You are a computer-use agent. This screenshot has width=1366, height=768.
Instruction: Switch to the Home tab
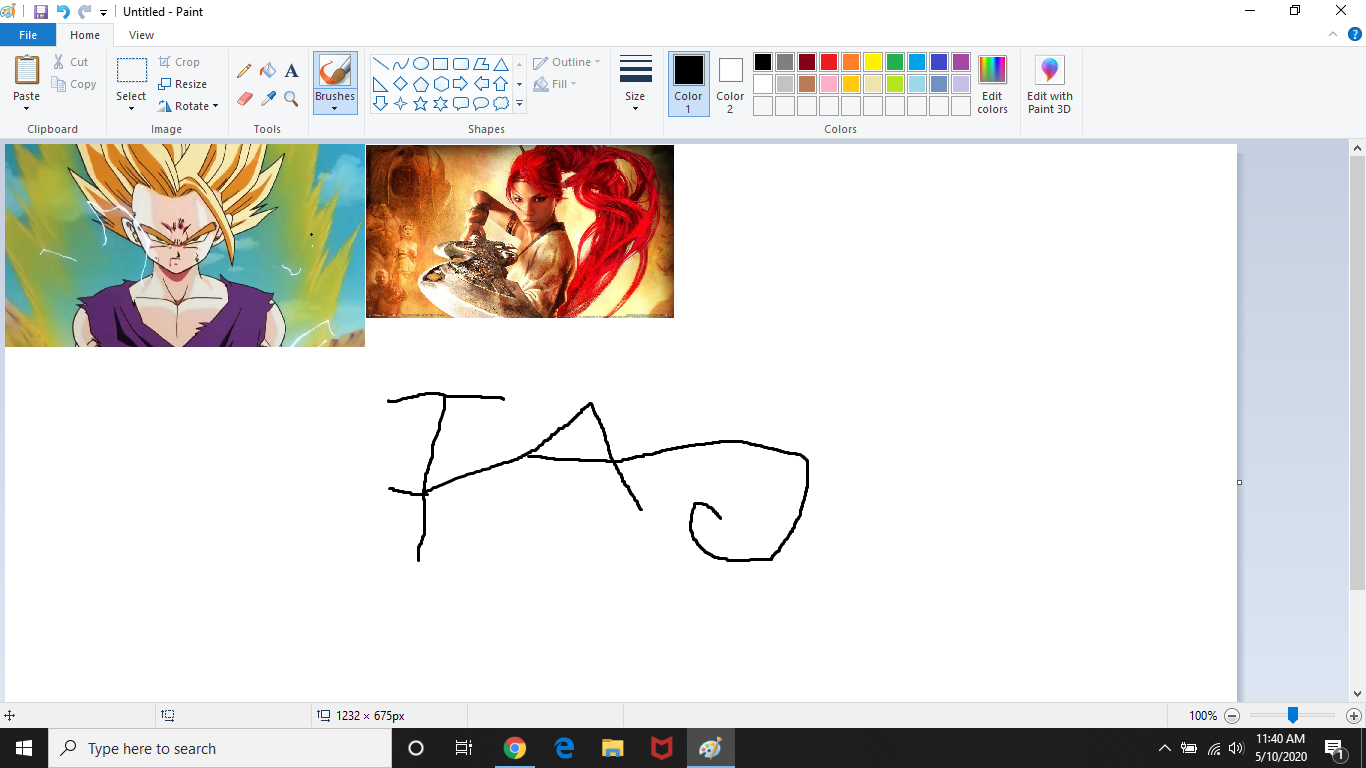coord(85,35)
